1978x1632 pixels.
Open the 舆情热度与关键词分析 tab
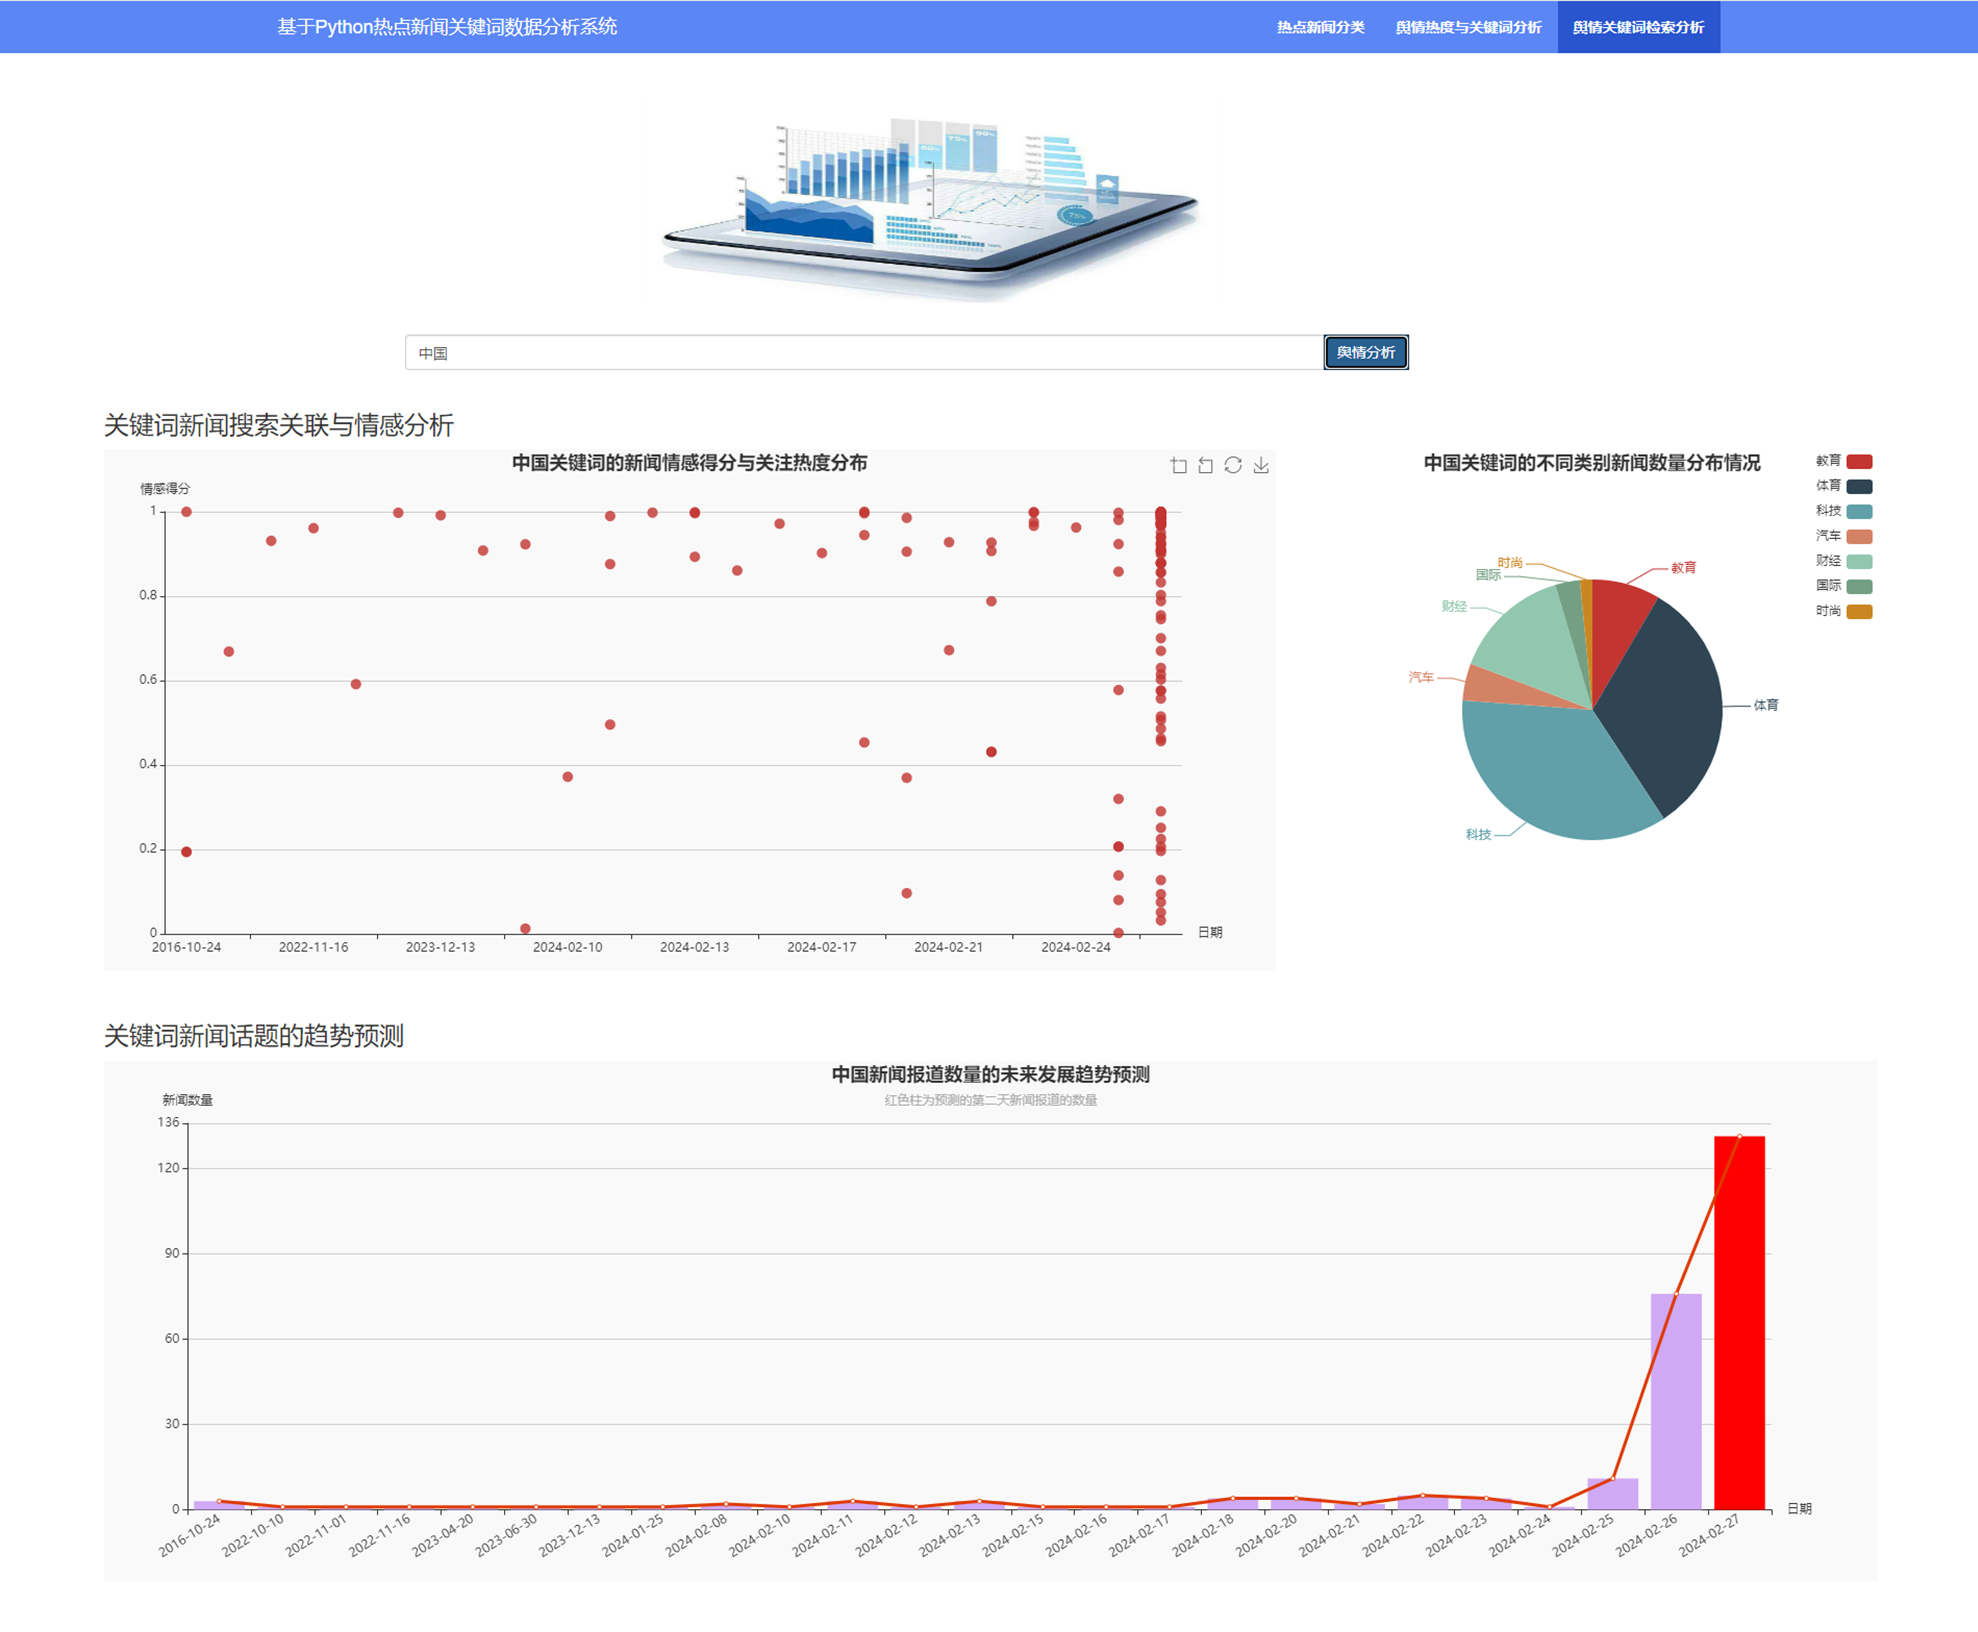(x=1468, y=27)
